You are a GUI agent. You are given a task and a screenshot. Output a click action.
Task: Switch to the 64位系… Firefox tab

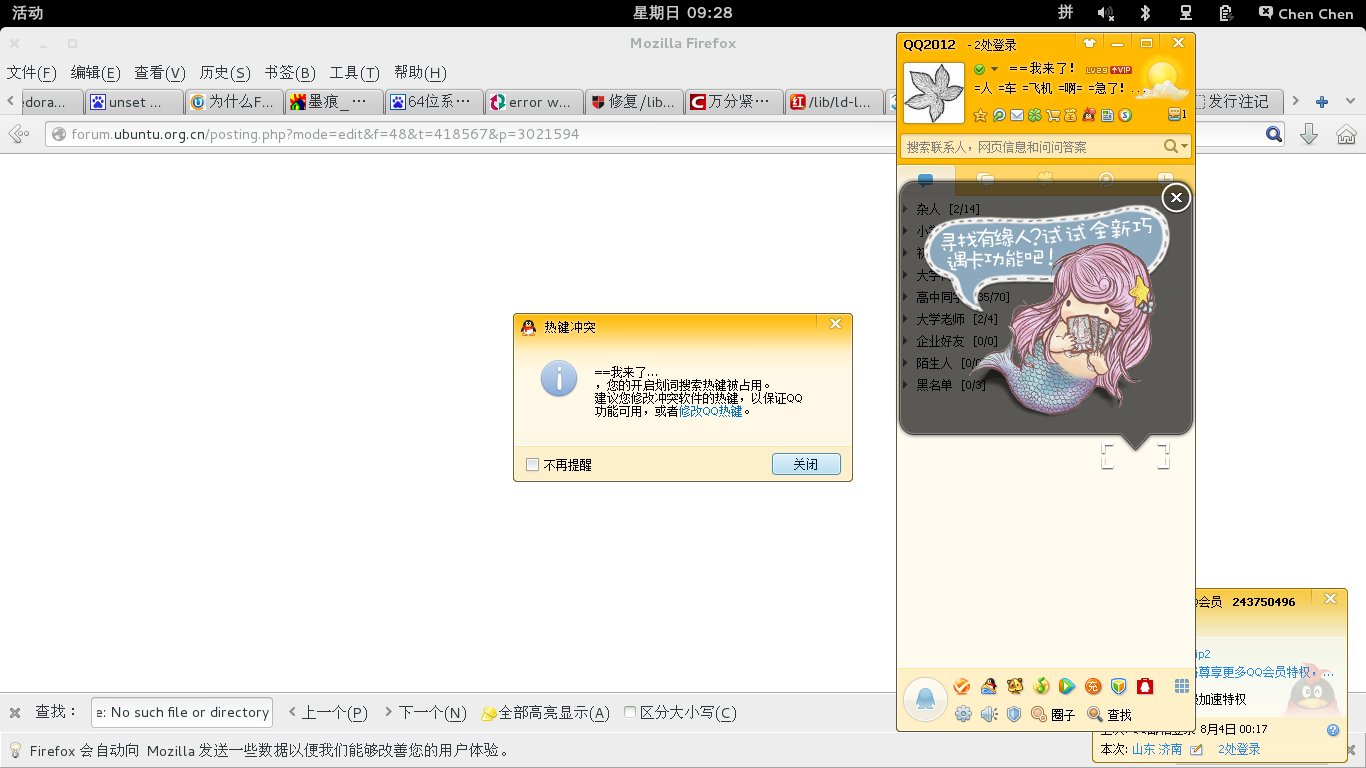[434, 101]
